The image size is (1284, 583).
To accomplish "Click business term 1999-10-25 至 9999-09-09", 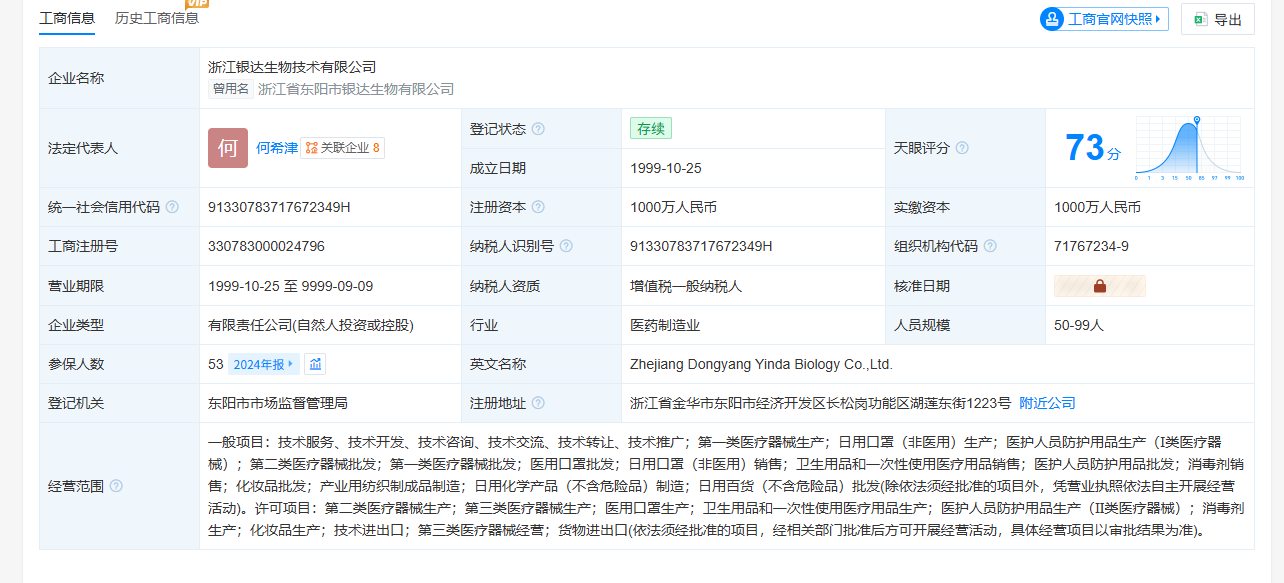I will tap(290, 286).
